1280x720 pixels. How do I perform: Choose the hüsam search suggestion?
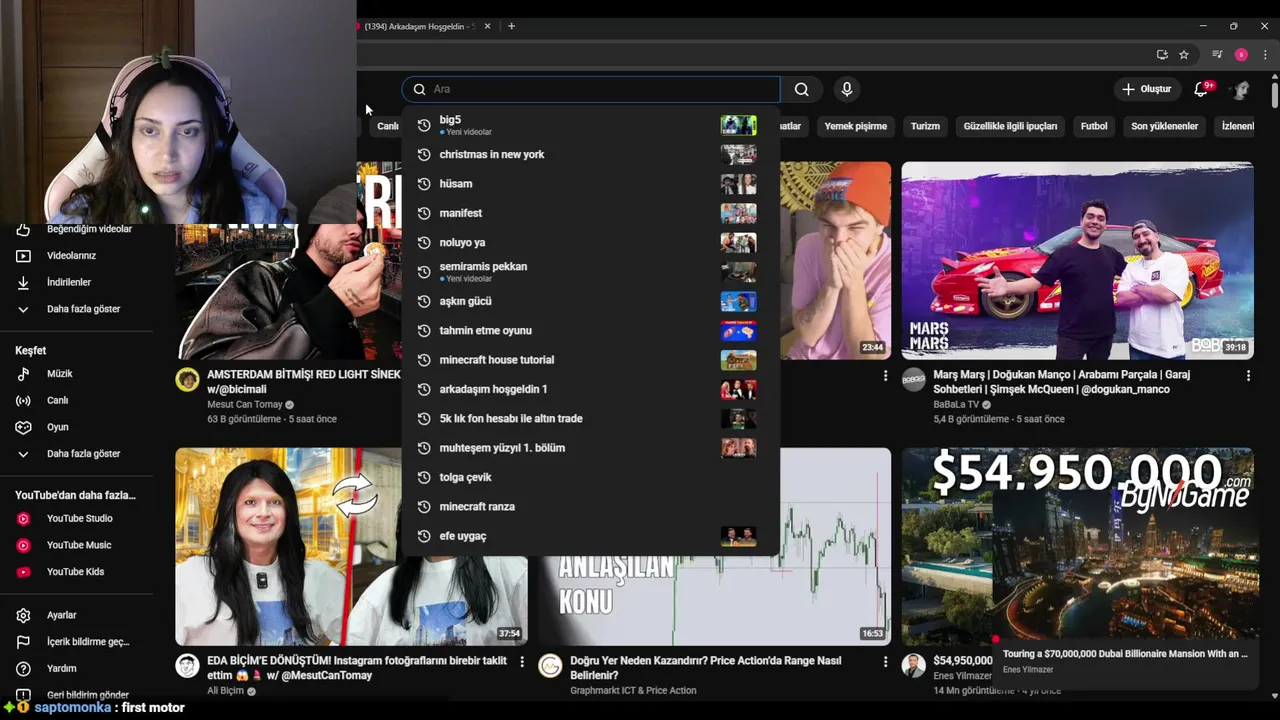click(590, 184)
